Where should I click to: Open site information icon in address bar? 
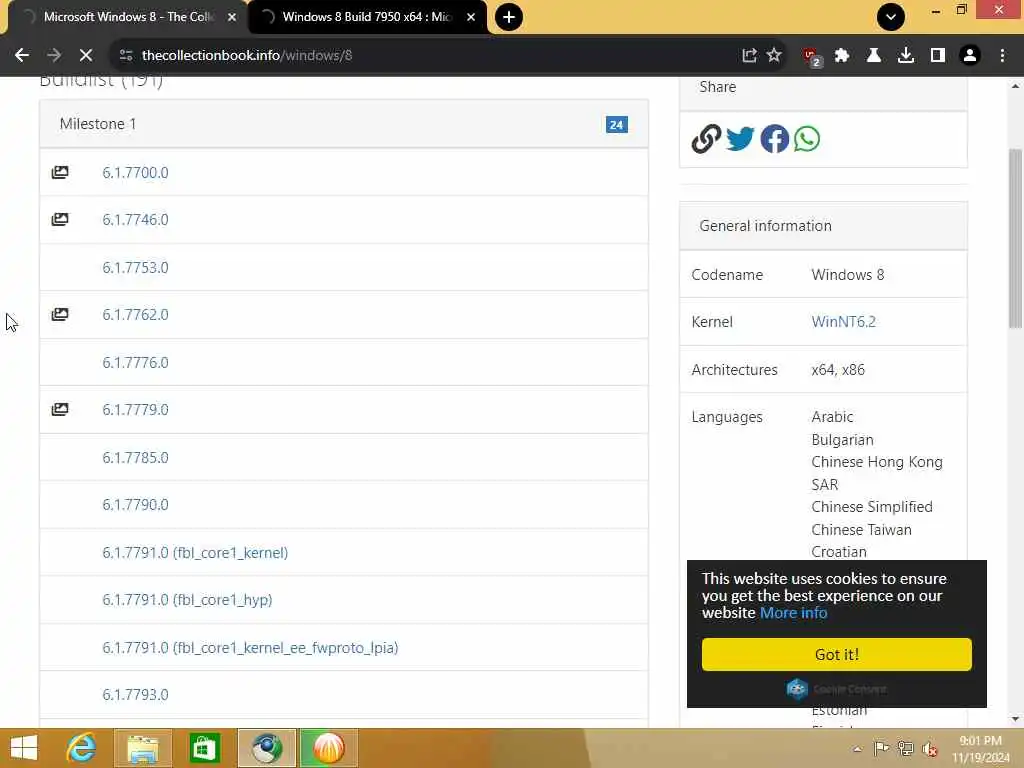(x=126, y=56)
